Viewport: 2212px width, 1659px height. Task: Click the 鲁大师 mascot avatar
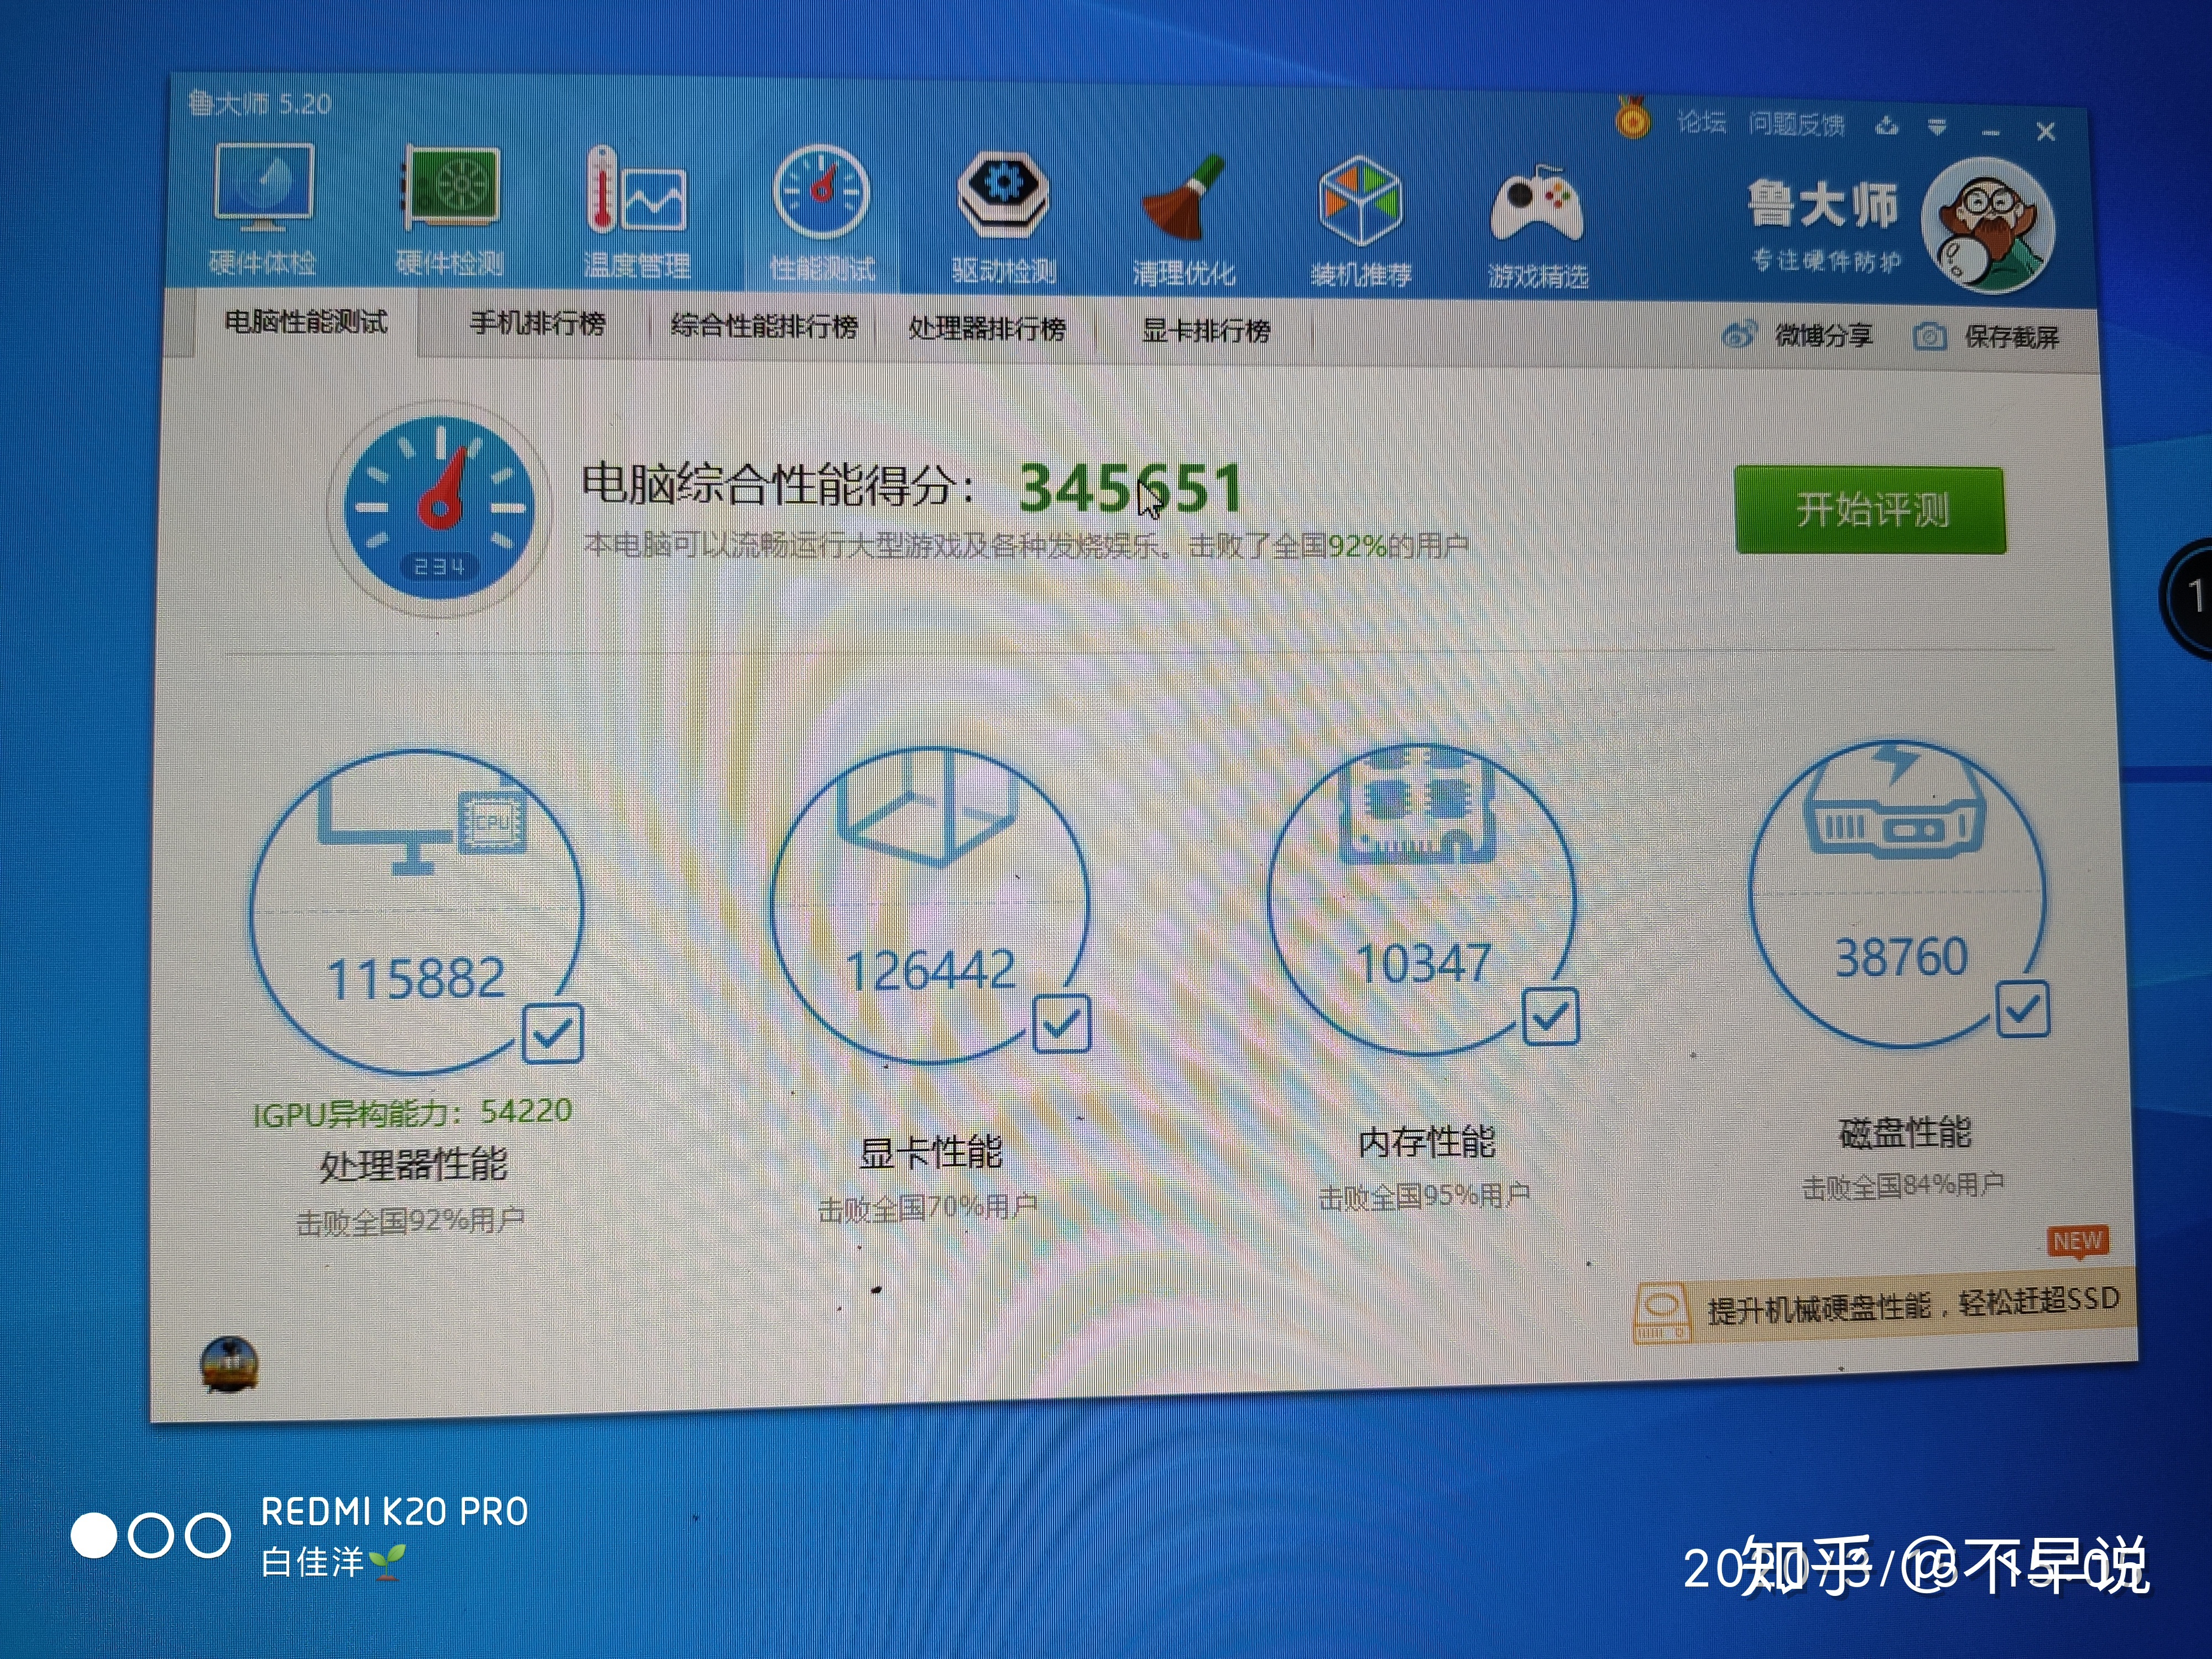(x=1988, y=226)
